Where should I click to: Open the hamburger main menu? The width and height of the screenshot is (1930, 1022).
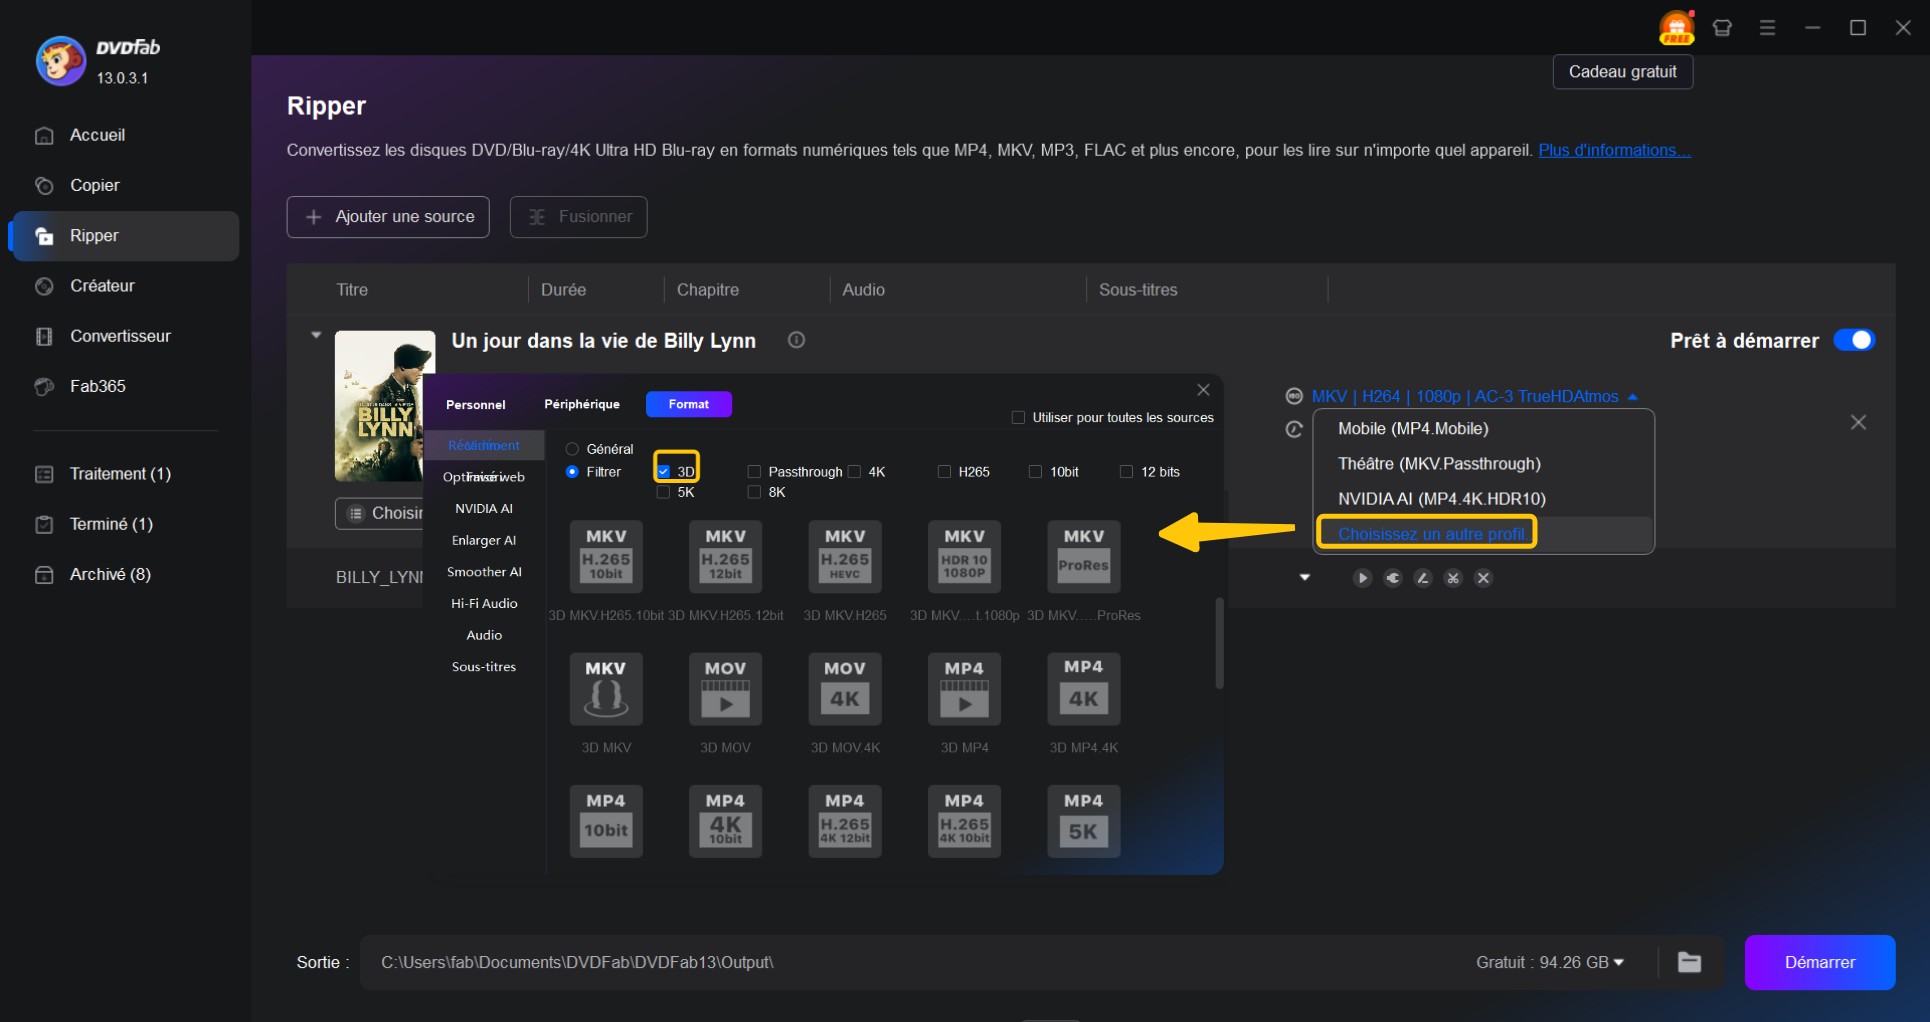pos(1767,28)
